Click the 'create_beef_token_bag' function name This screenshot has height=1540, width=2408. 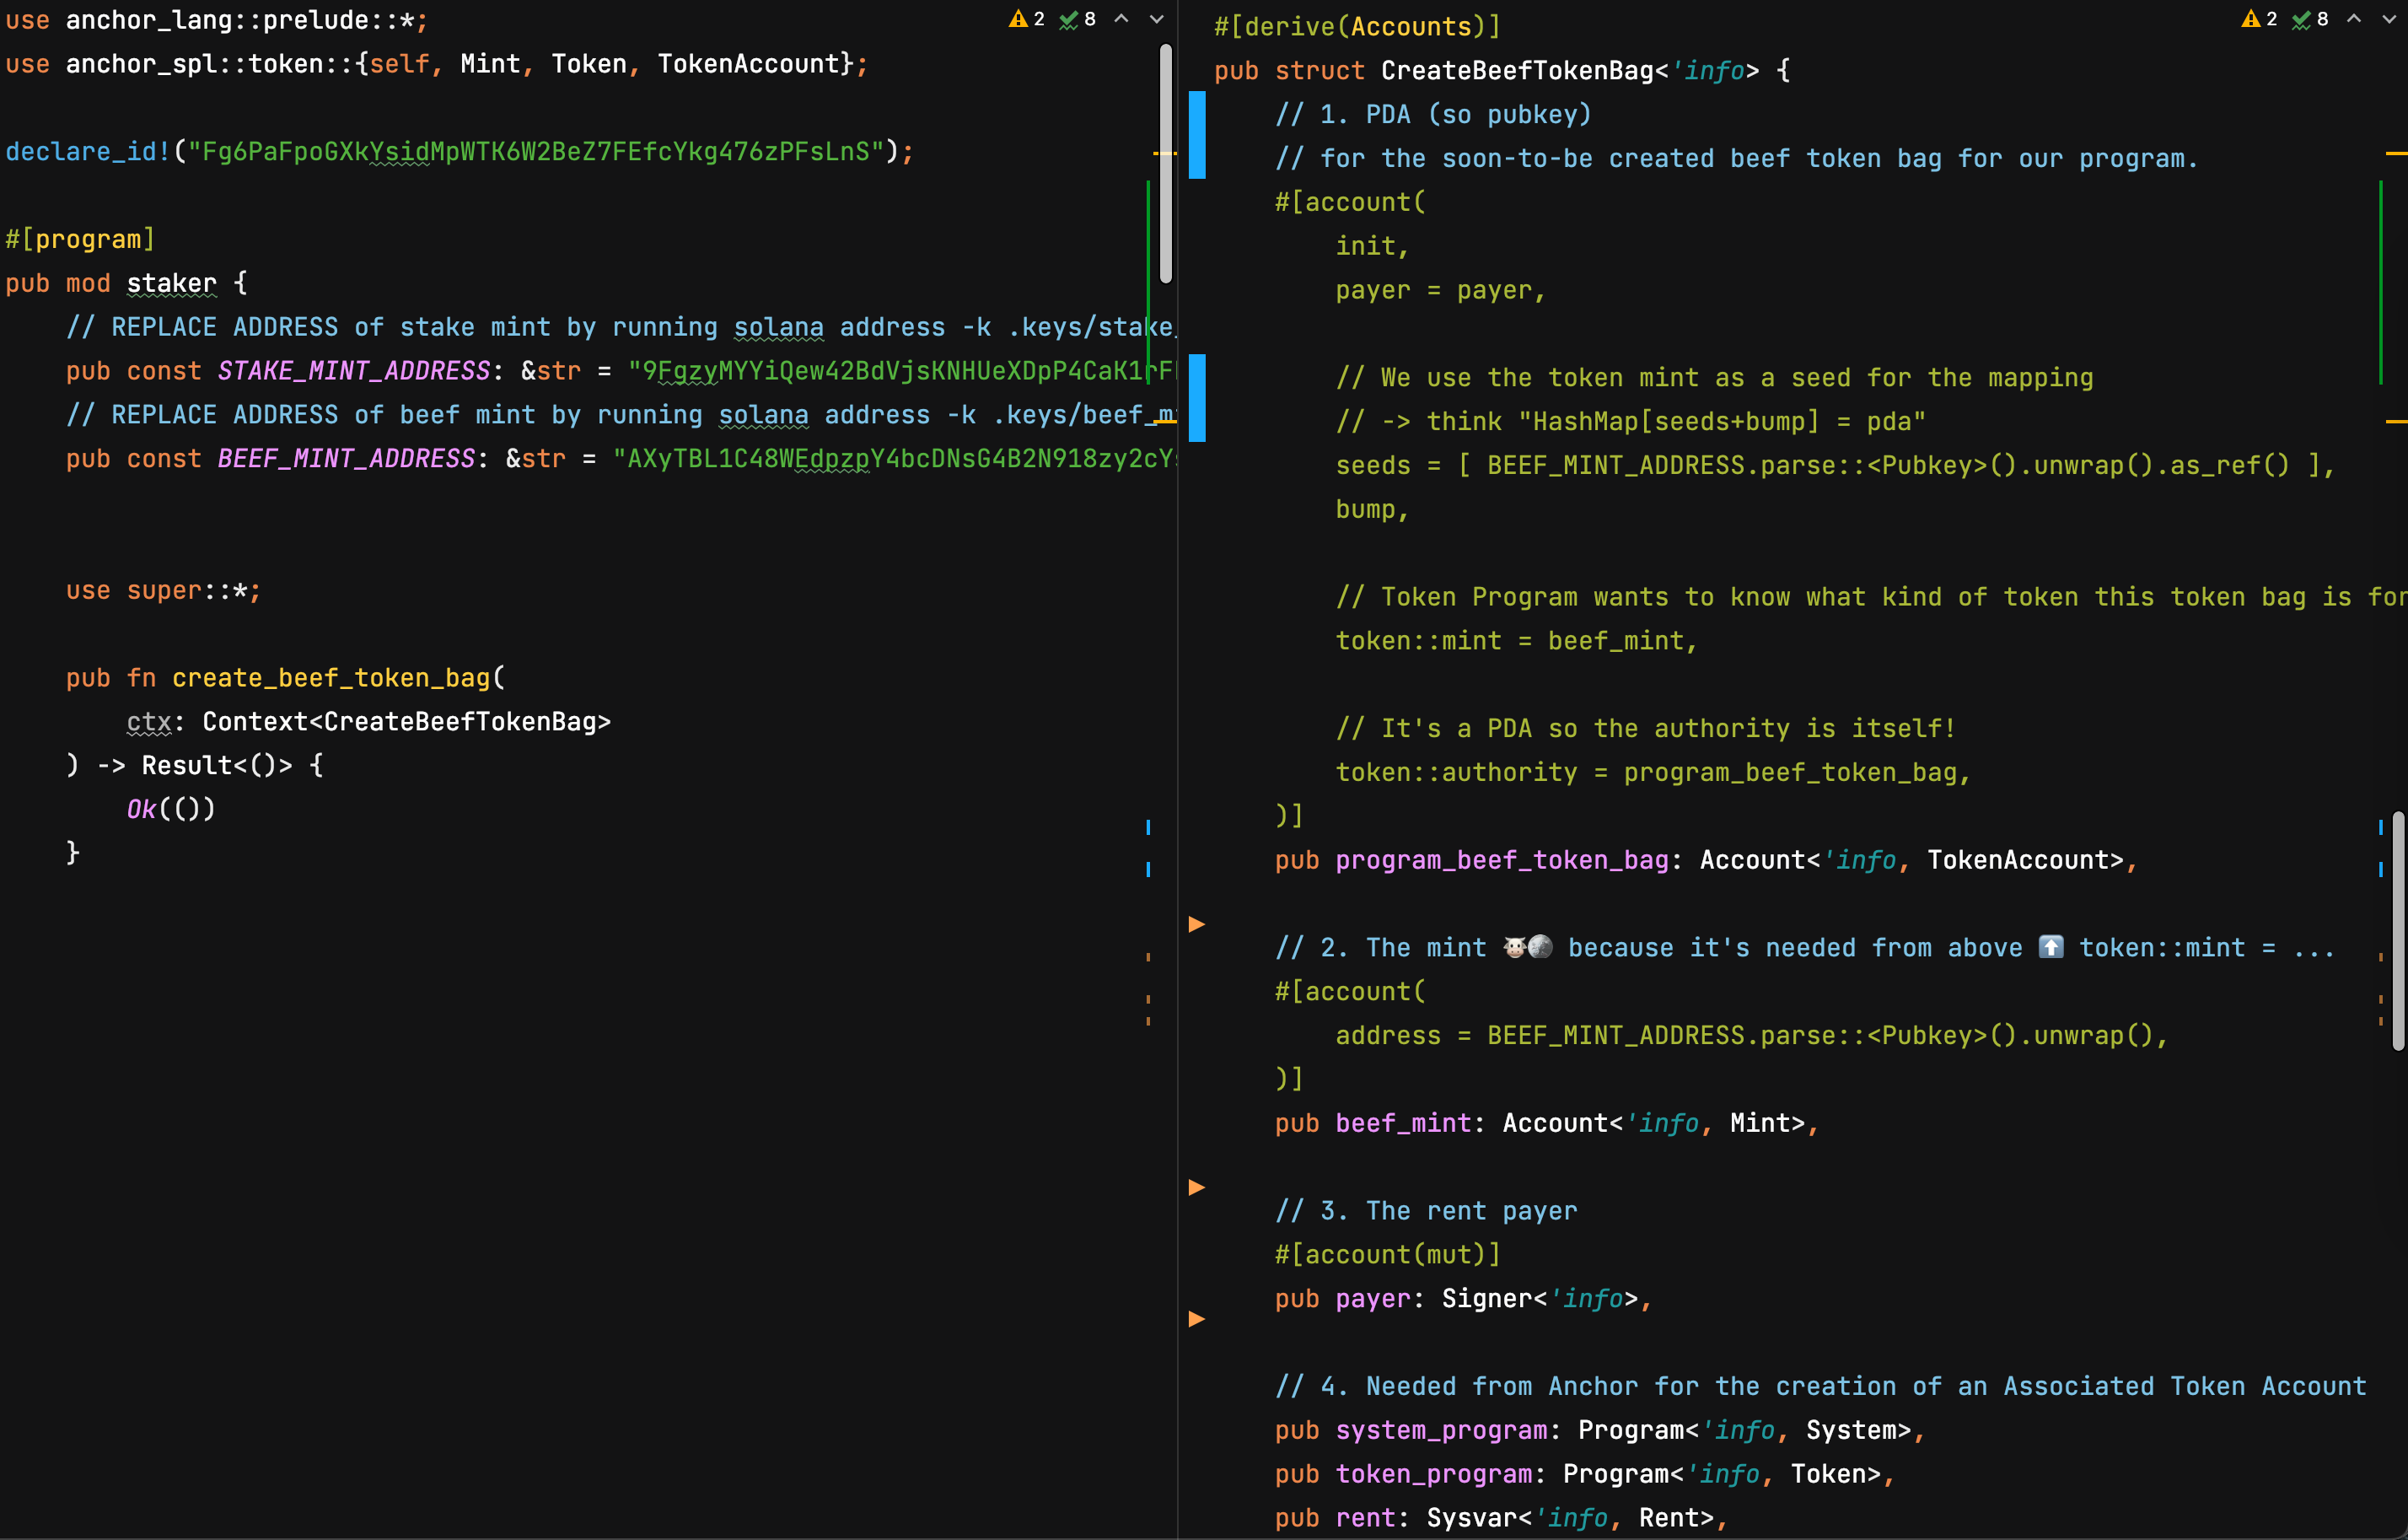pos(331,678)
